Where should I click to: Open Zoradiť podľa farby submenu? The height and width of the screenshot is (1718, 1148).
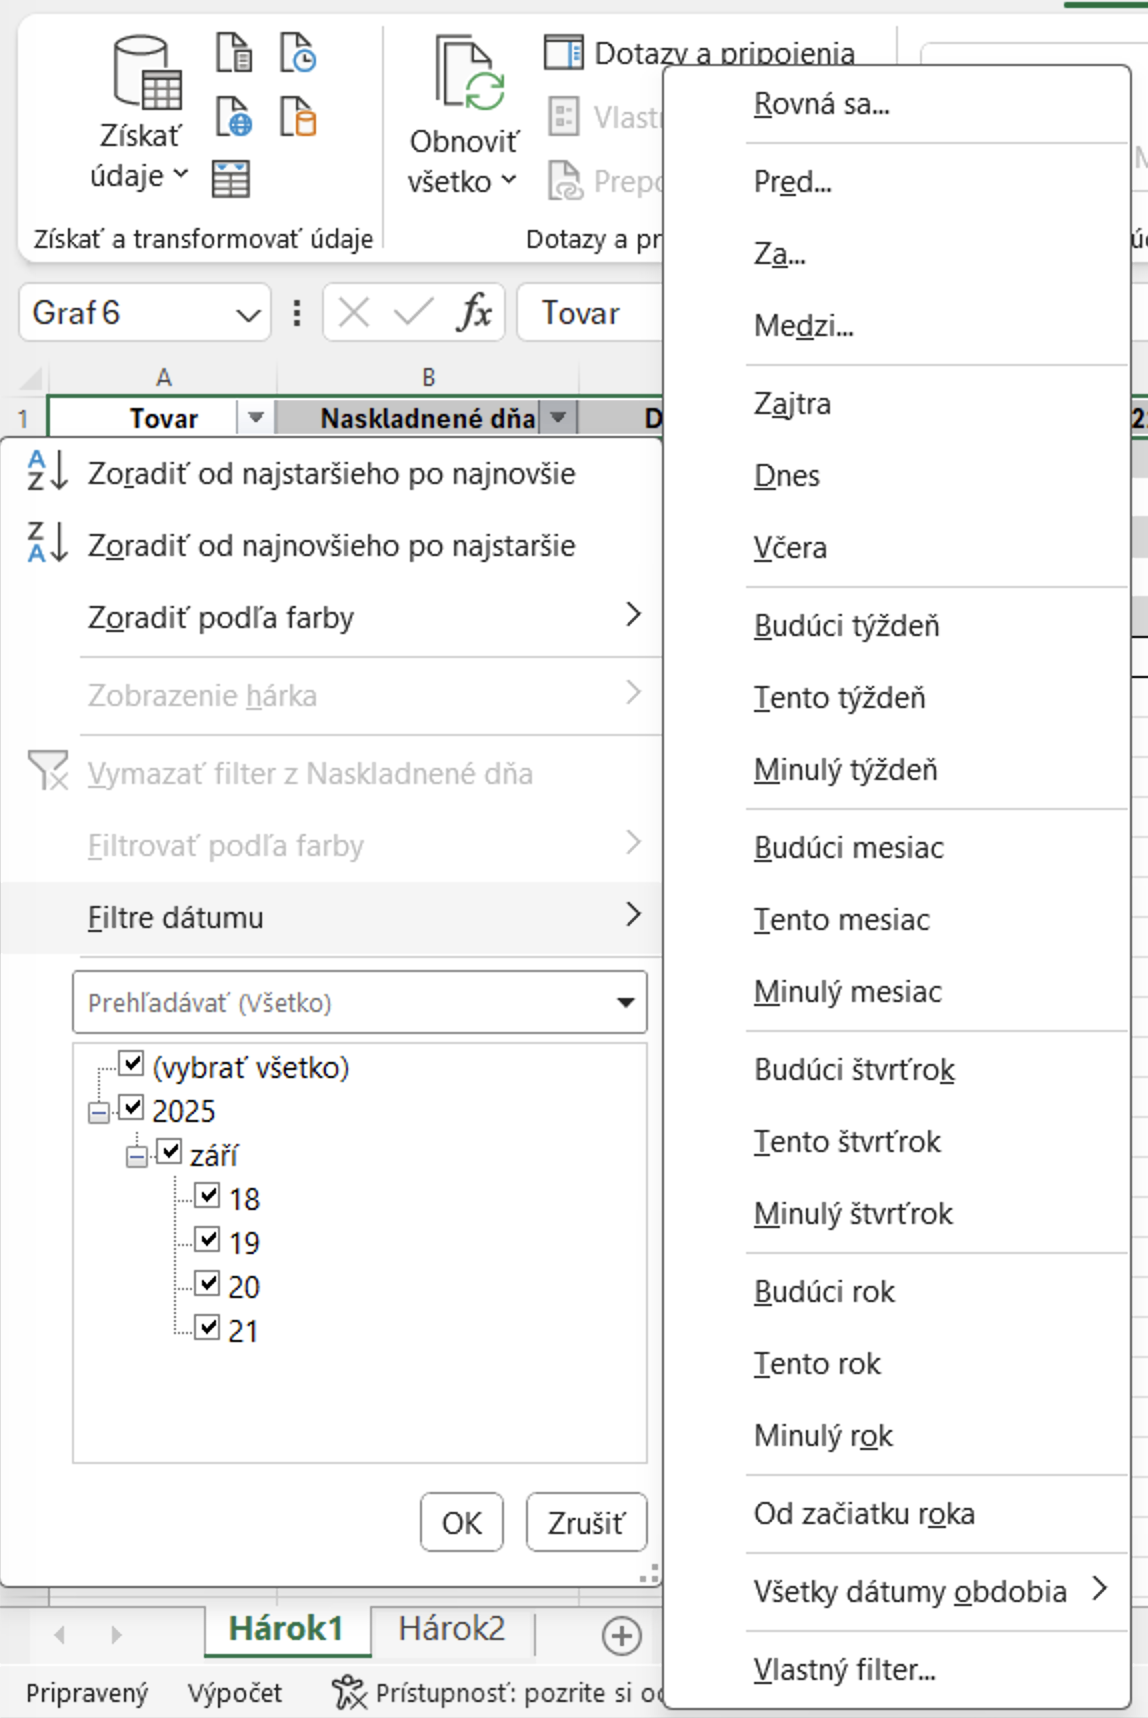(x=331, y=617)
